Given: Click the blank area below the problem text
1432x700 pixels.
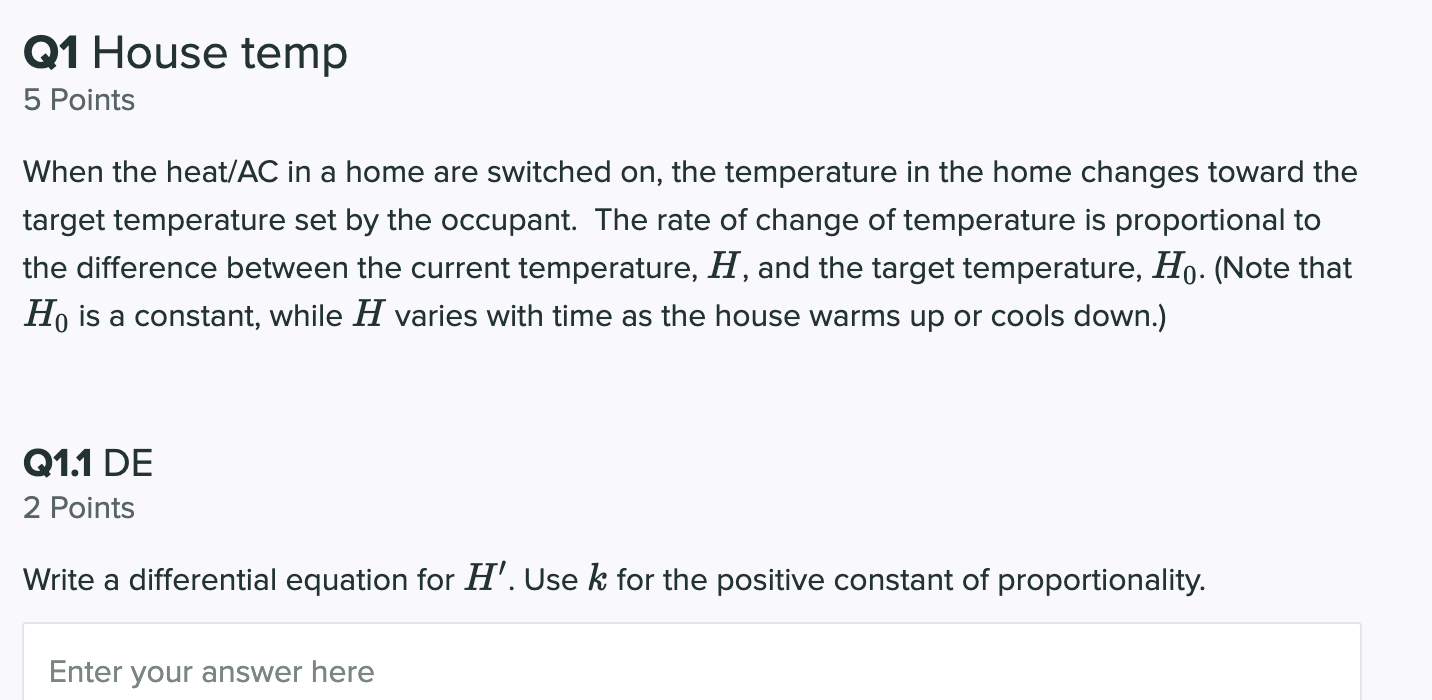Looking at the screenshot, I should [690, 390].
